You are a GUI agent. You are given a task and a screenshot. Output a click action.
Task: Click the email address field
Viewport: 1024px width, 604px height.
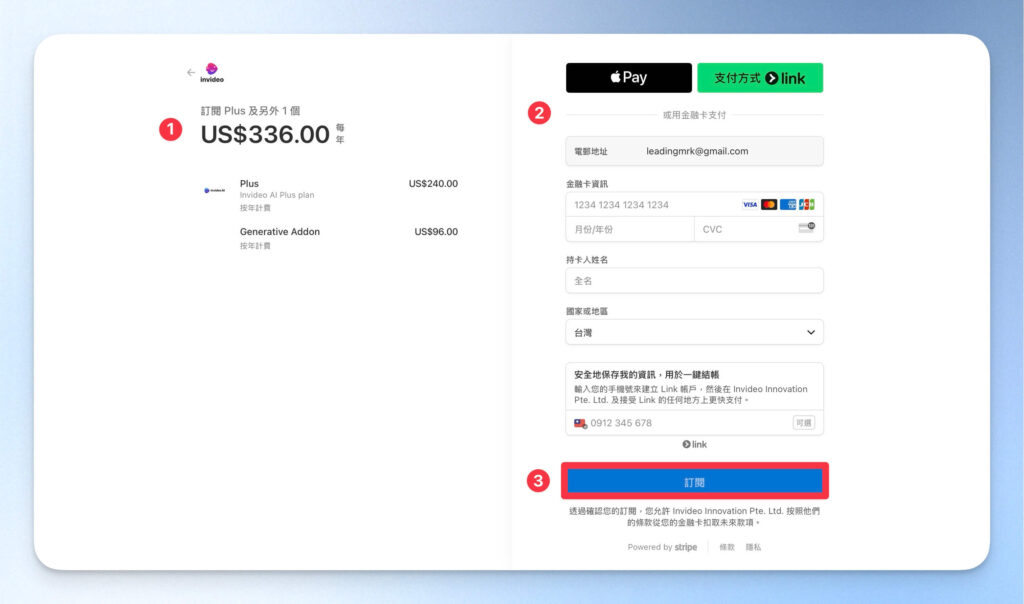click(694, 151)
